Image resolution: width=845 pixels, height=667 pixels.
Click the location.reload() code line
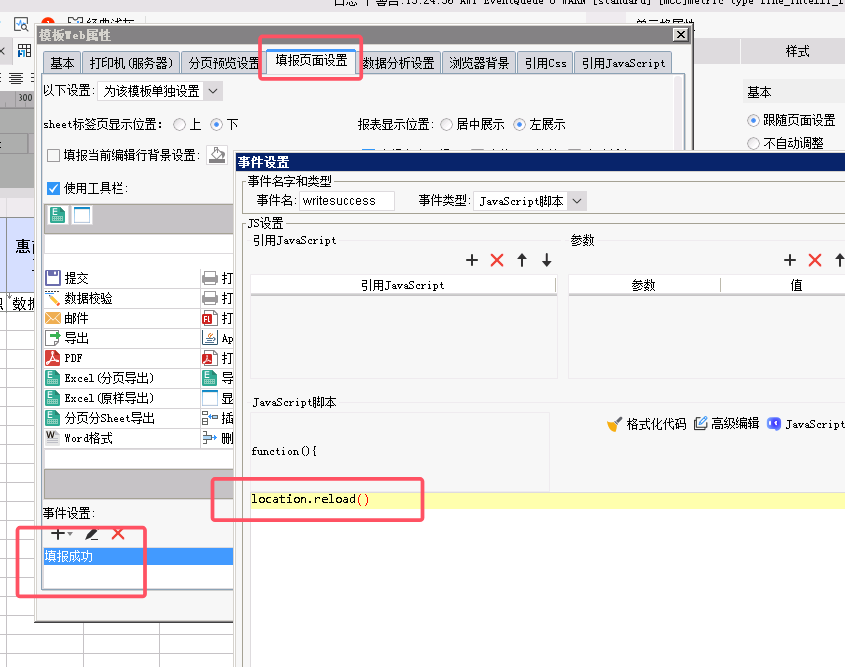548,499
